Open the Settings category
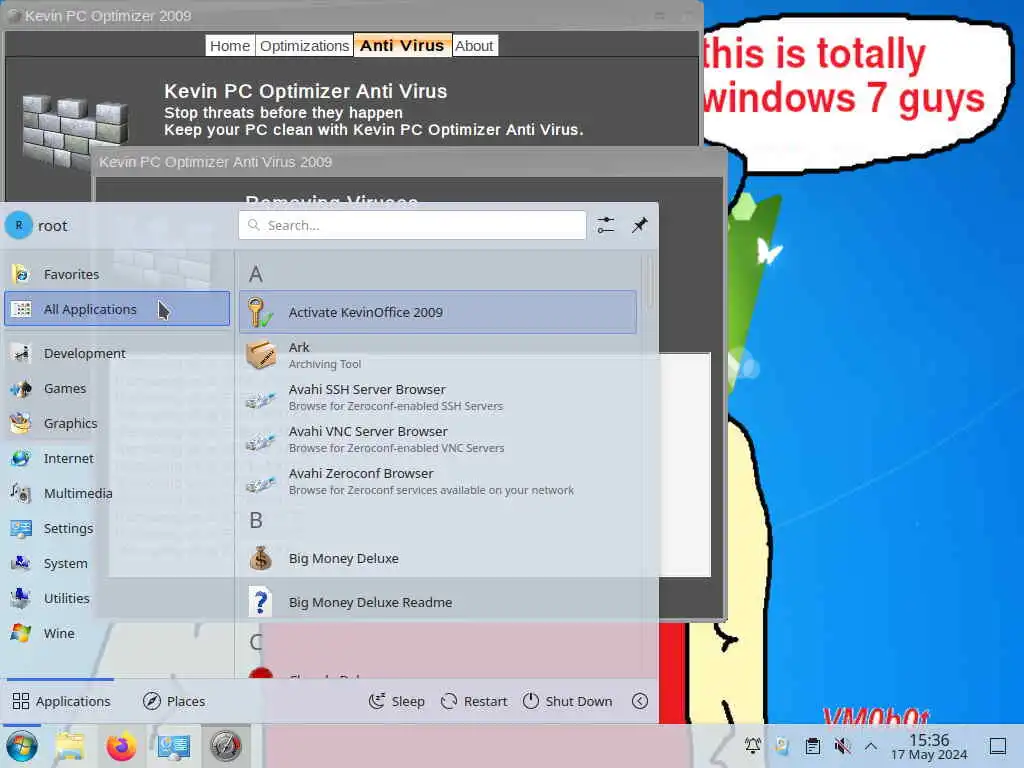This screenshot has width=1024, height=768. tap(117, 528)
